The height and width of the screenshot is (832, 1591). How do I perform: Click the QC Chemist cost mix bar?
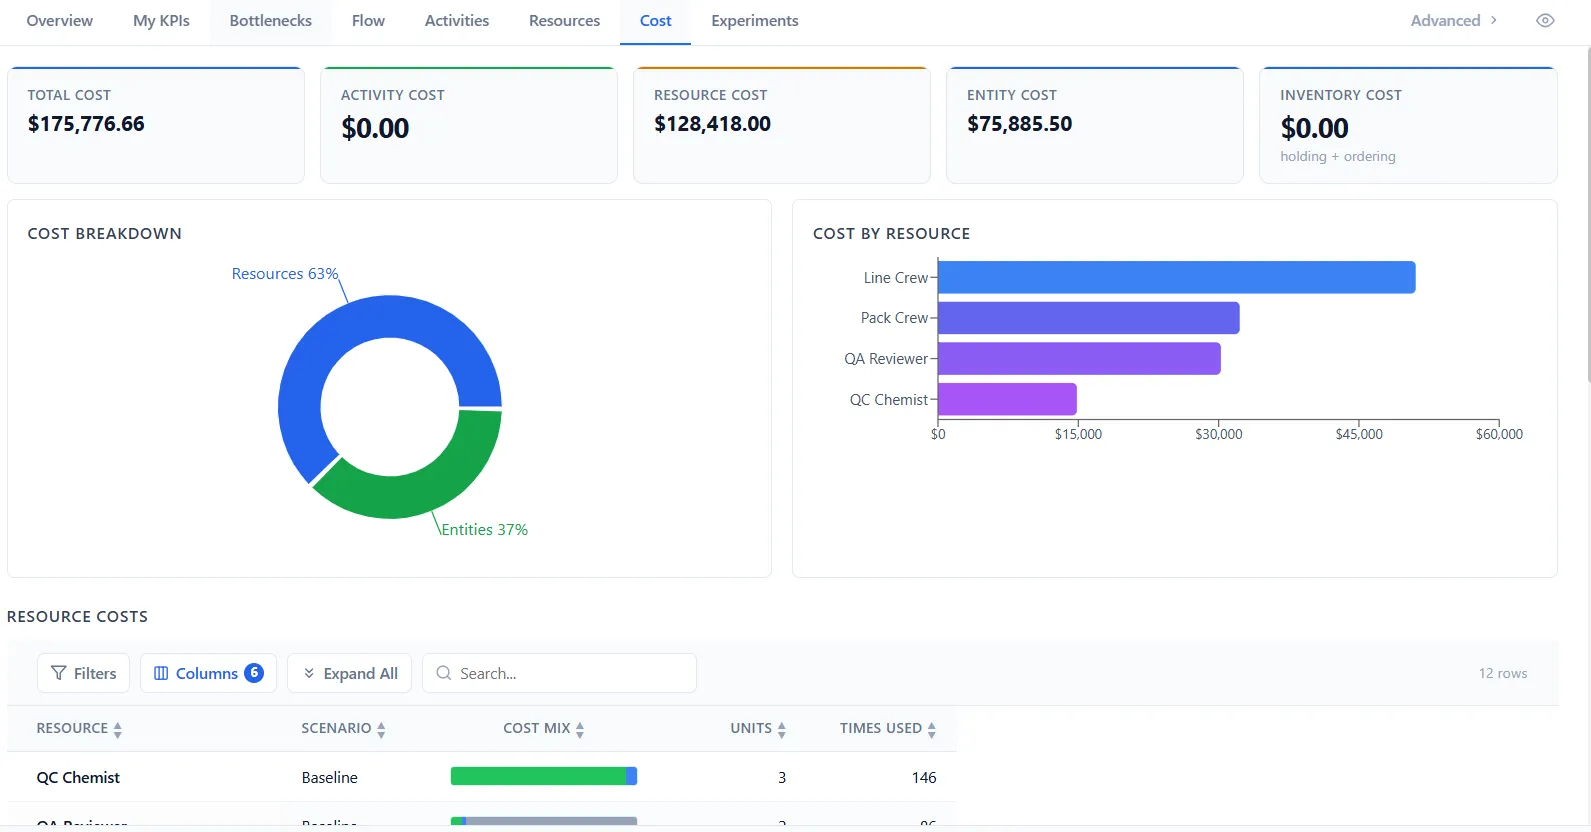[x=544, y=776]
